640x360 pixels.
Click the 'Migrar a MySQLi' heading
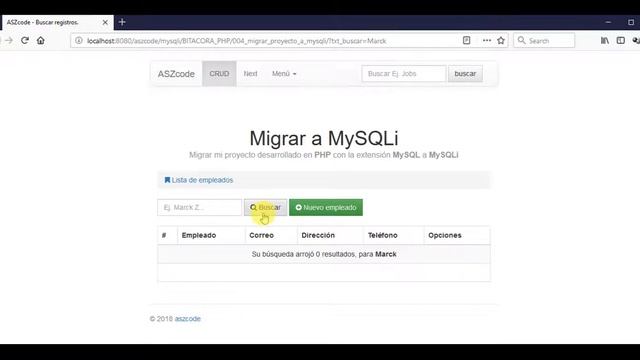(324, 138)
